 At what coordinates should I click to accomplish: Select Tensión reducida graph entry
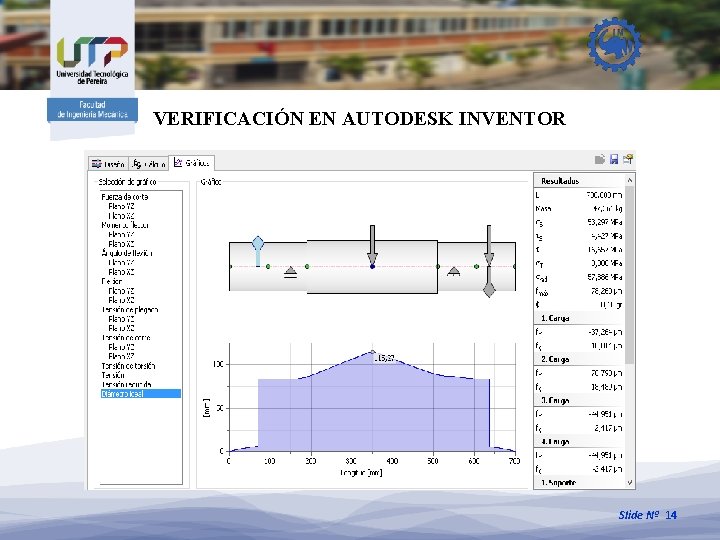(126, 384)
